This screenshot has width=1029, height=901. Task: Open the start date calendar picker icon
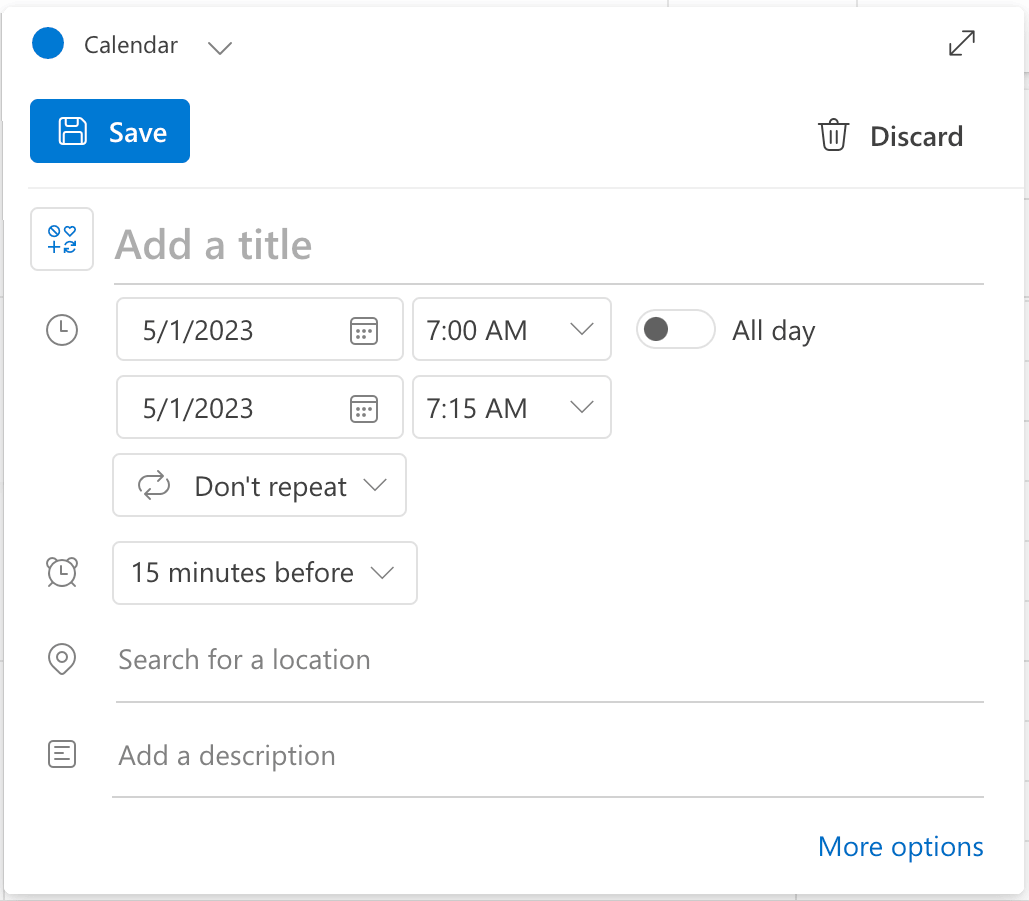[366, 330]
